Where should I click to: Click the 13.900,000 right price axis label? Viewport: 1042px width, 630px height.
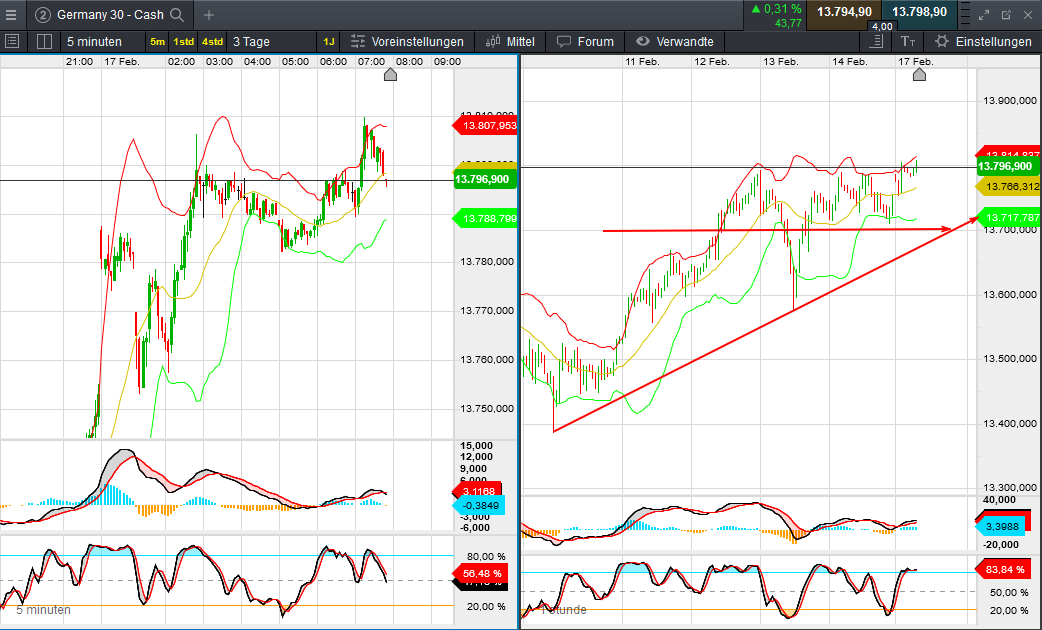(x=1009, y=101)
